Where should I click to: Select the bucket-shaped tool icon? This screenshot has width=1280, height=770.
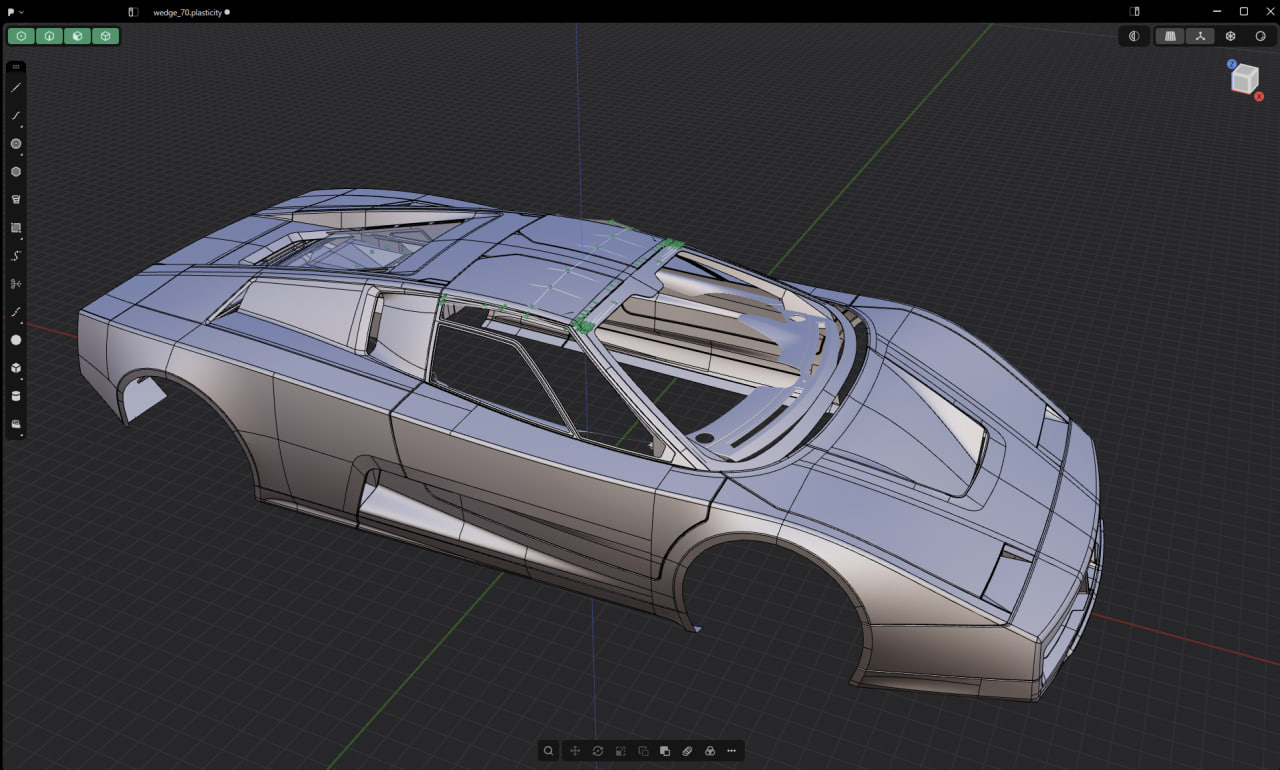(16, 200)
